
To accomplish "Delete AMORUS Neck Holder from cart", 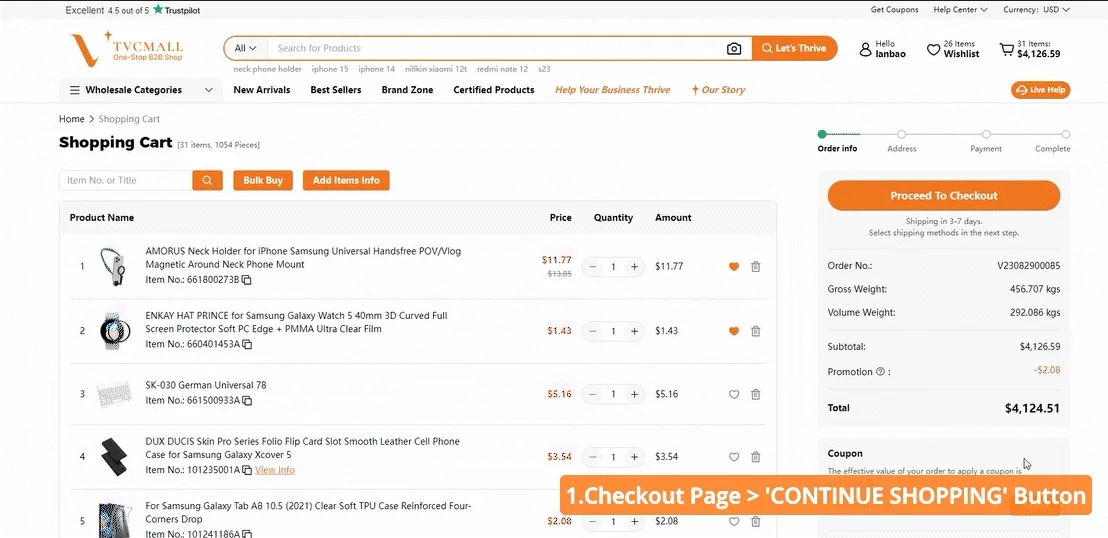I will (x=755, y=267).
